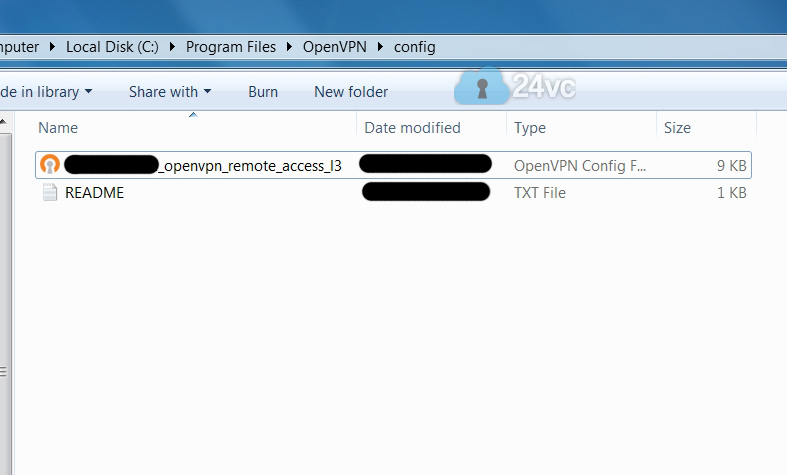The width and height of the screenshot is (787, 475).
Task: Sort files by Date modified column
Action: click(x=412, y=128)
